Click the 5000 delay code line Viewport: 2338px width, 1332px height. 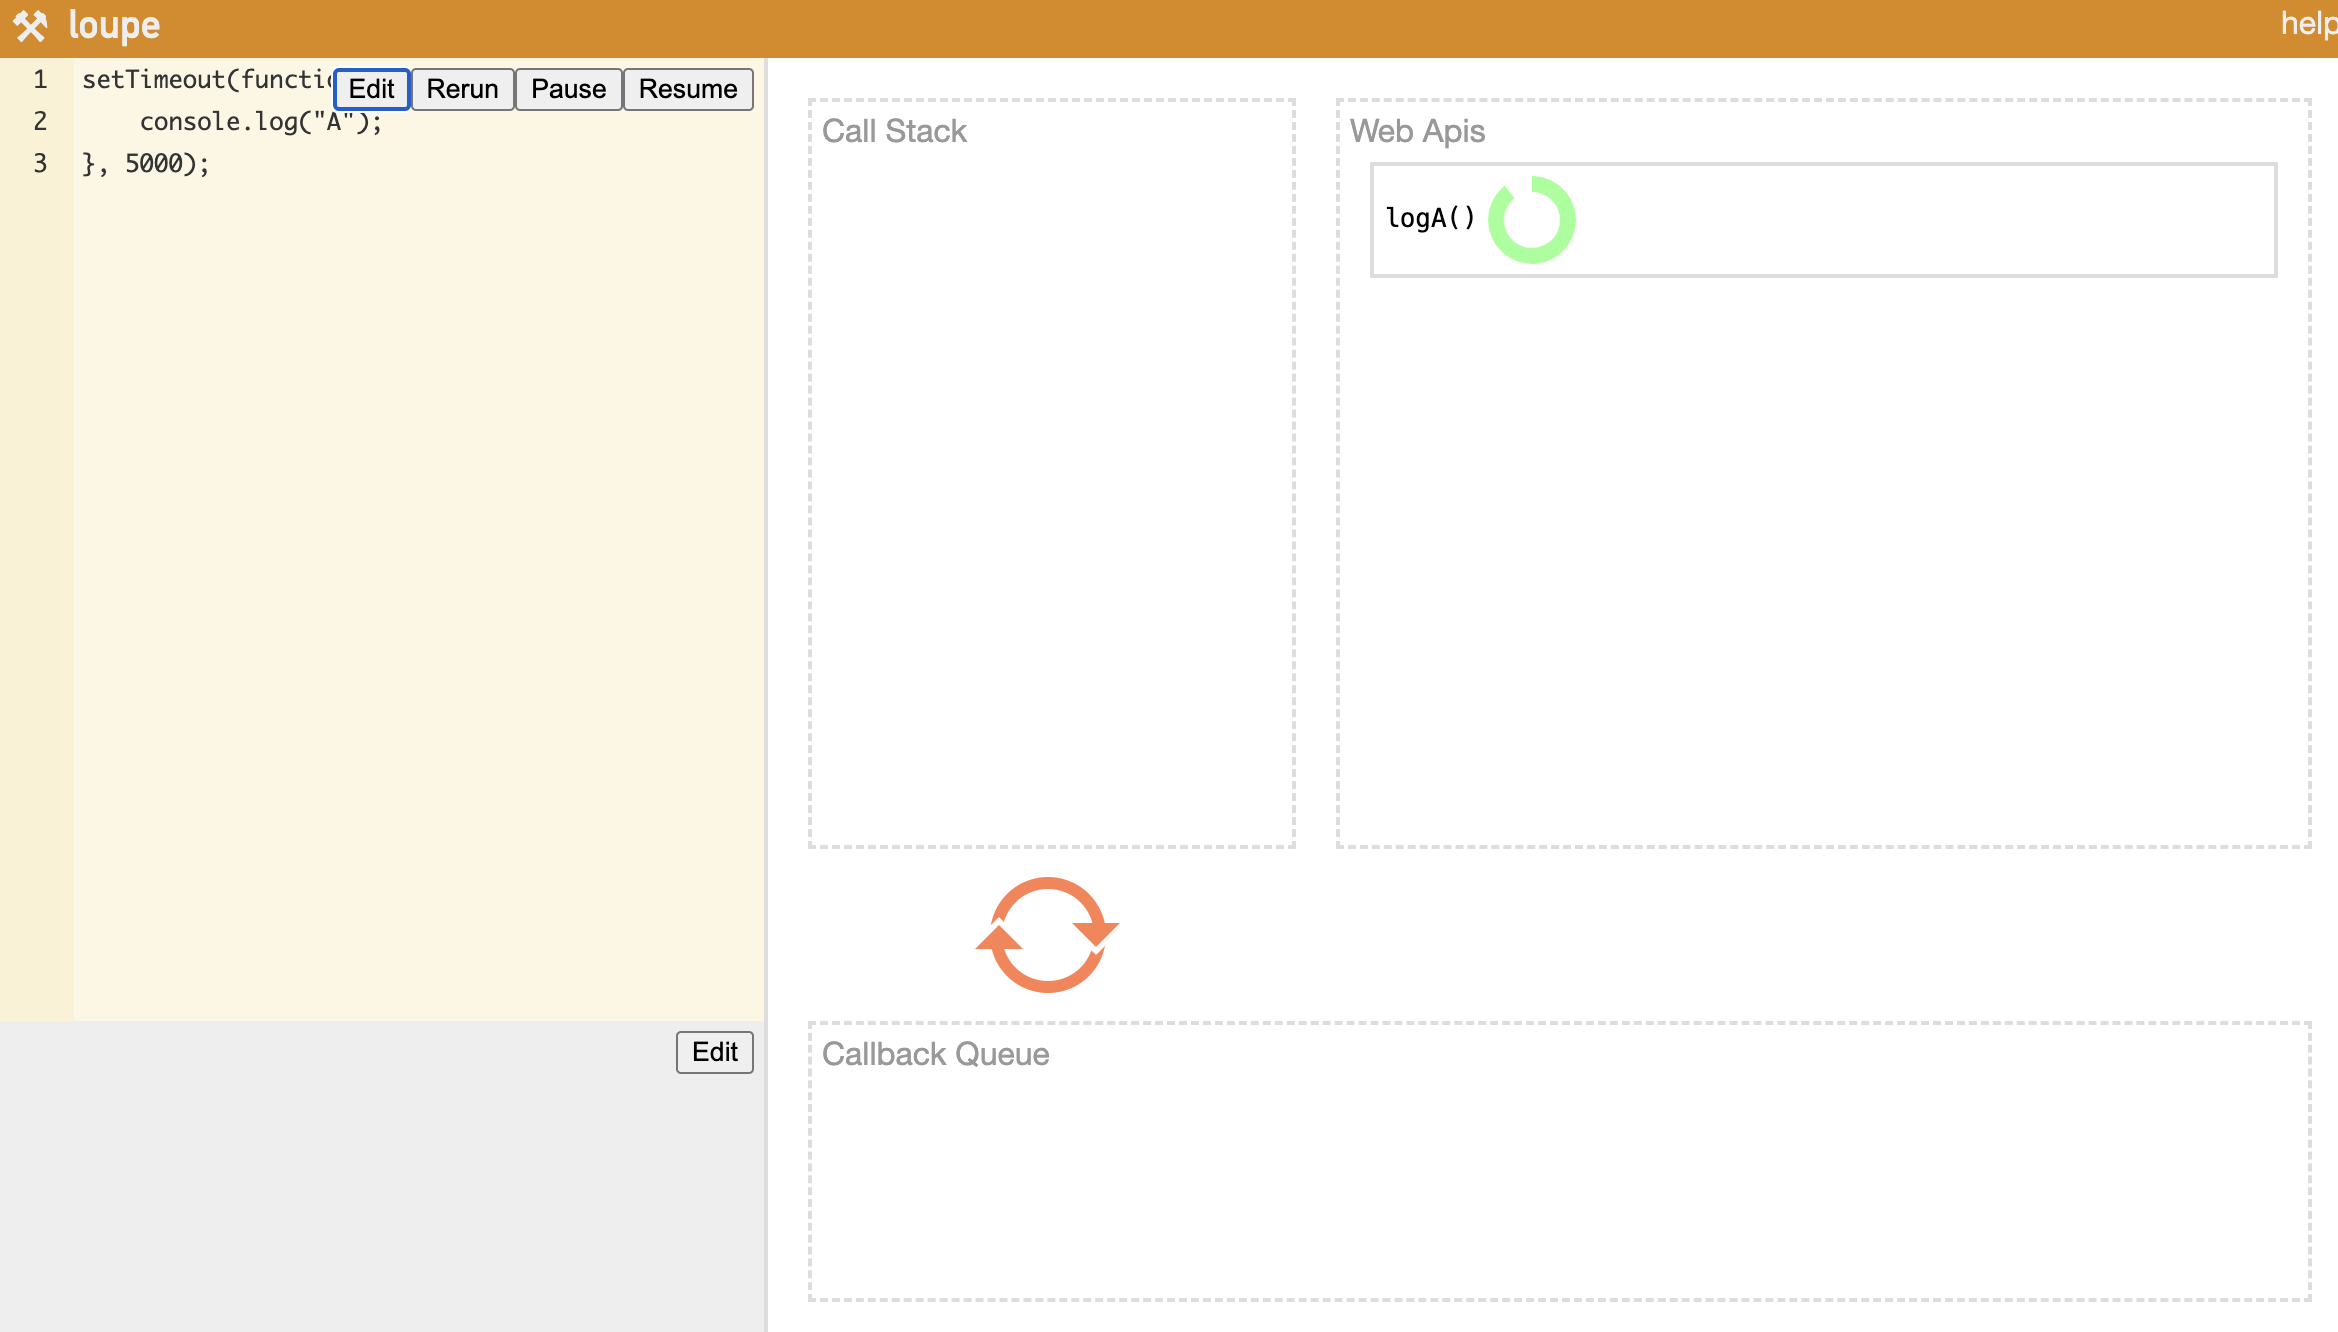[x=146, y=164]
